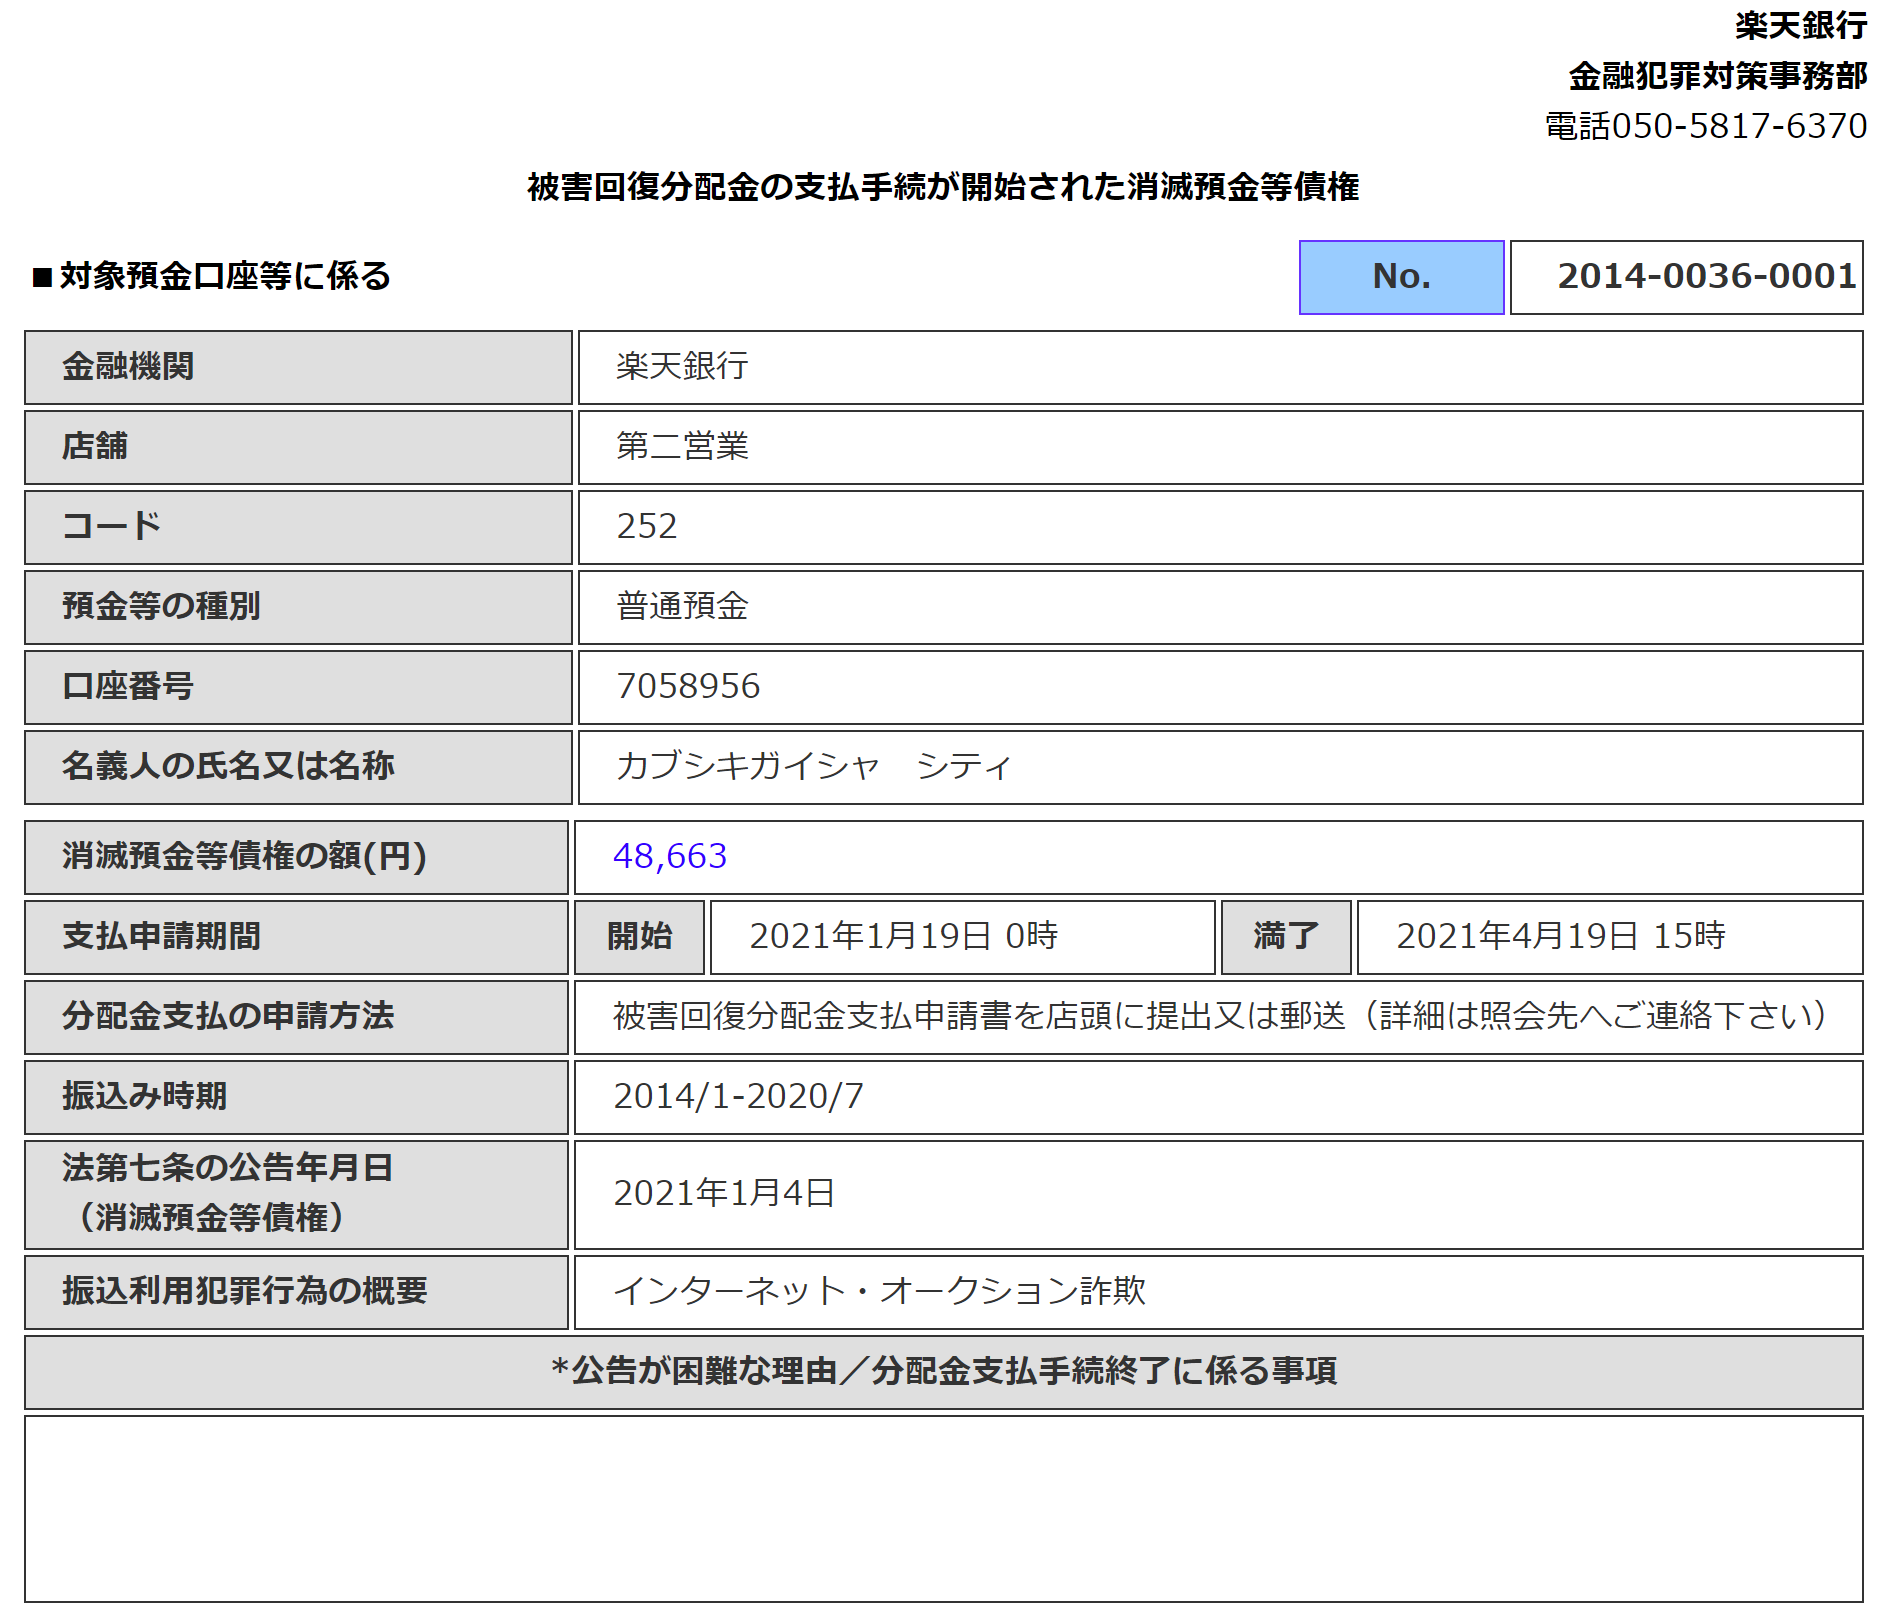Select the 分配金支払の申請方法 label cell

(296, 1017)
